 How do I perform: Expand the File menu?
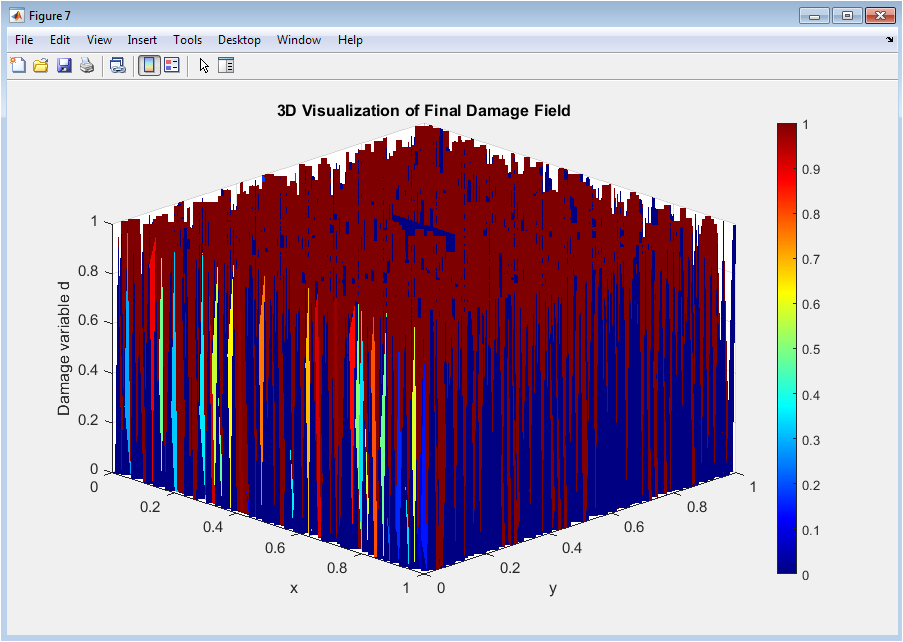pyautogui.click(x=24, y=40)
